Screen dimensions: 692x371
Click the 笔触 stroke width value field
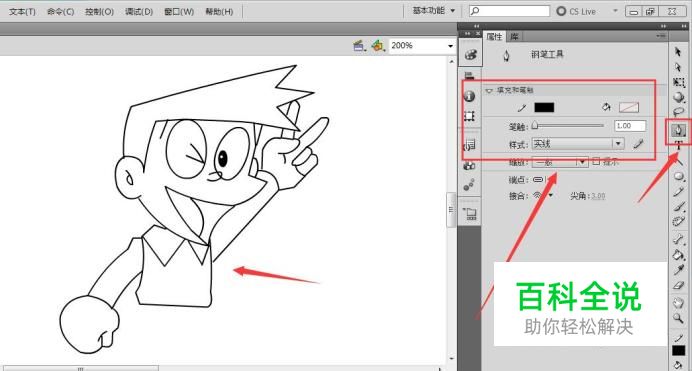[x=630, y=126]
